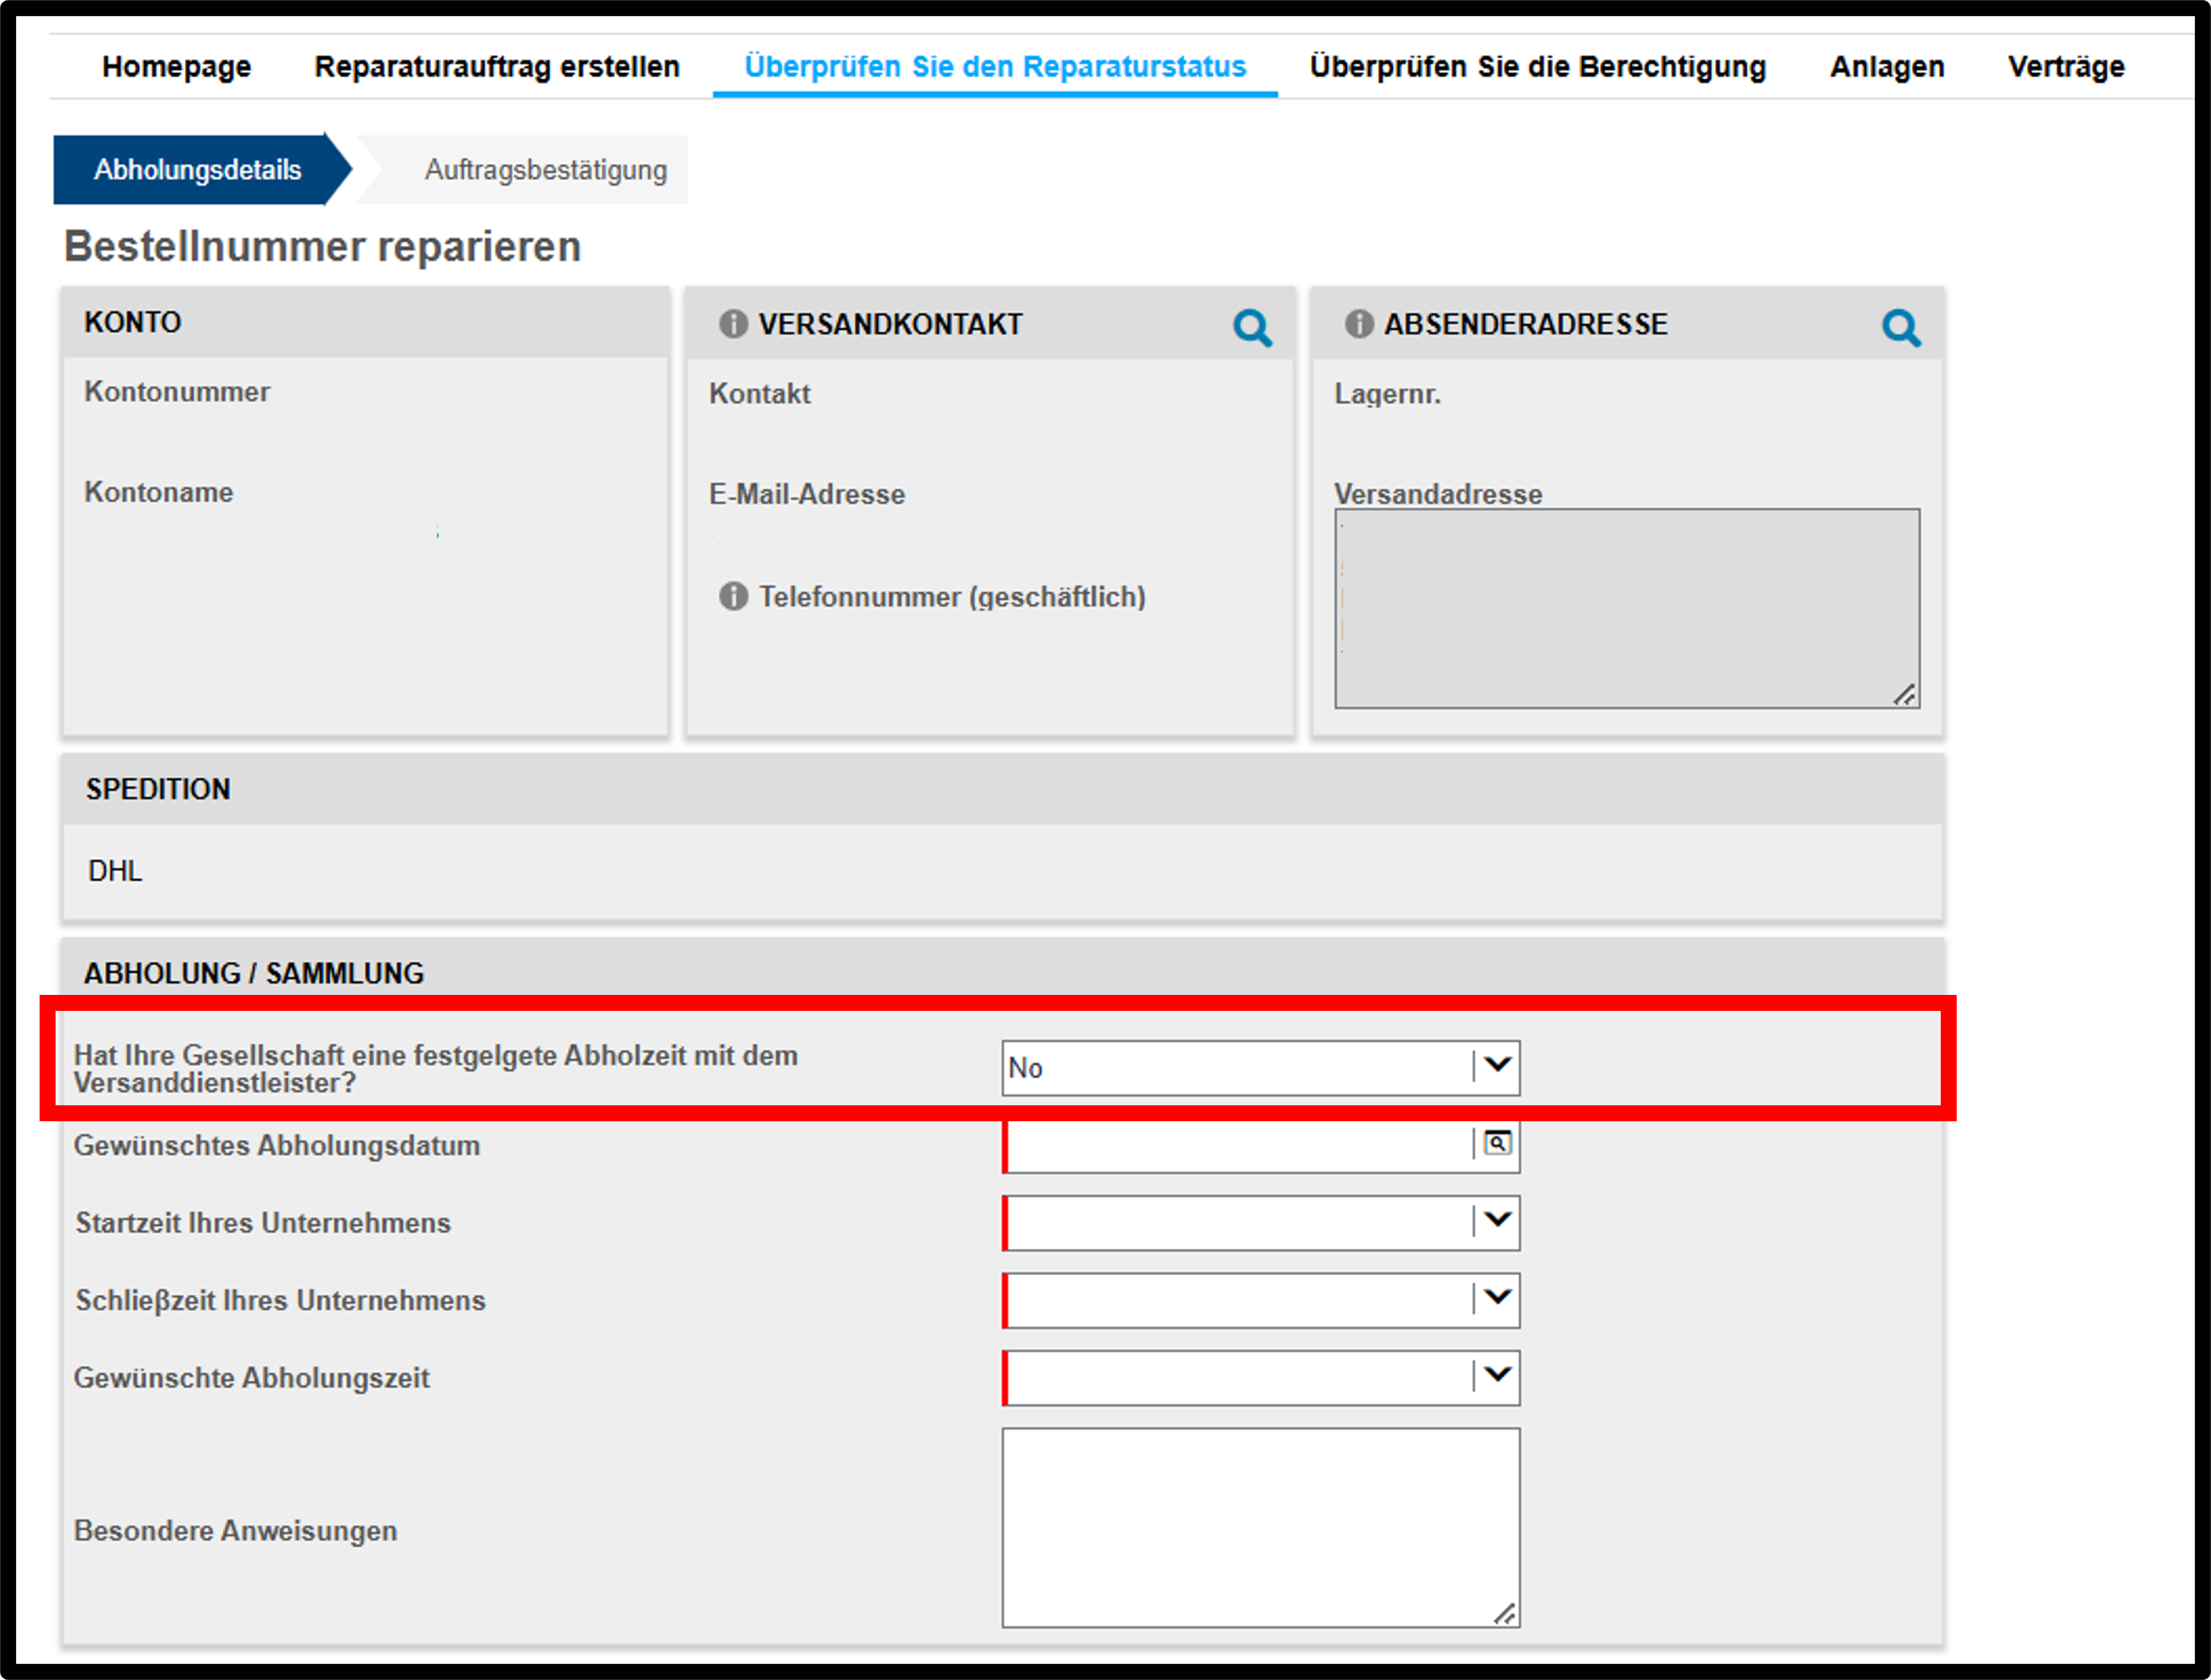Click info icon beside VERSANDKONTAKT heading
This screenshot has width=2211, height=1680.
click(x=733, y=324)
